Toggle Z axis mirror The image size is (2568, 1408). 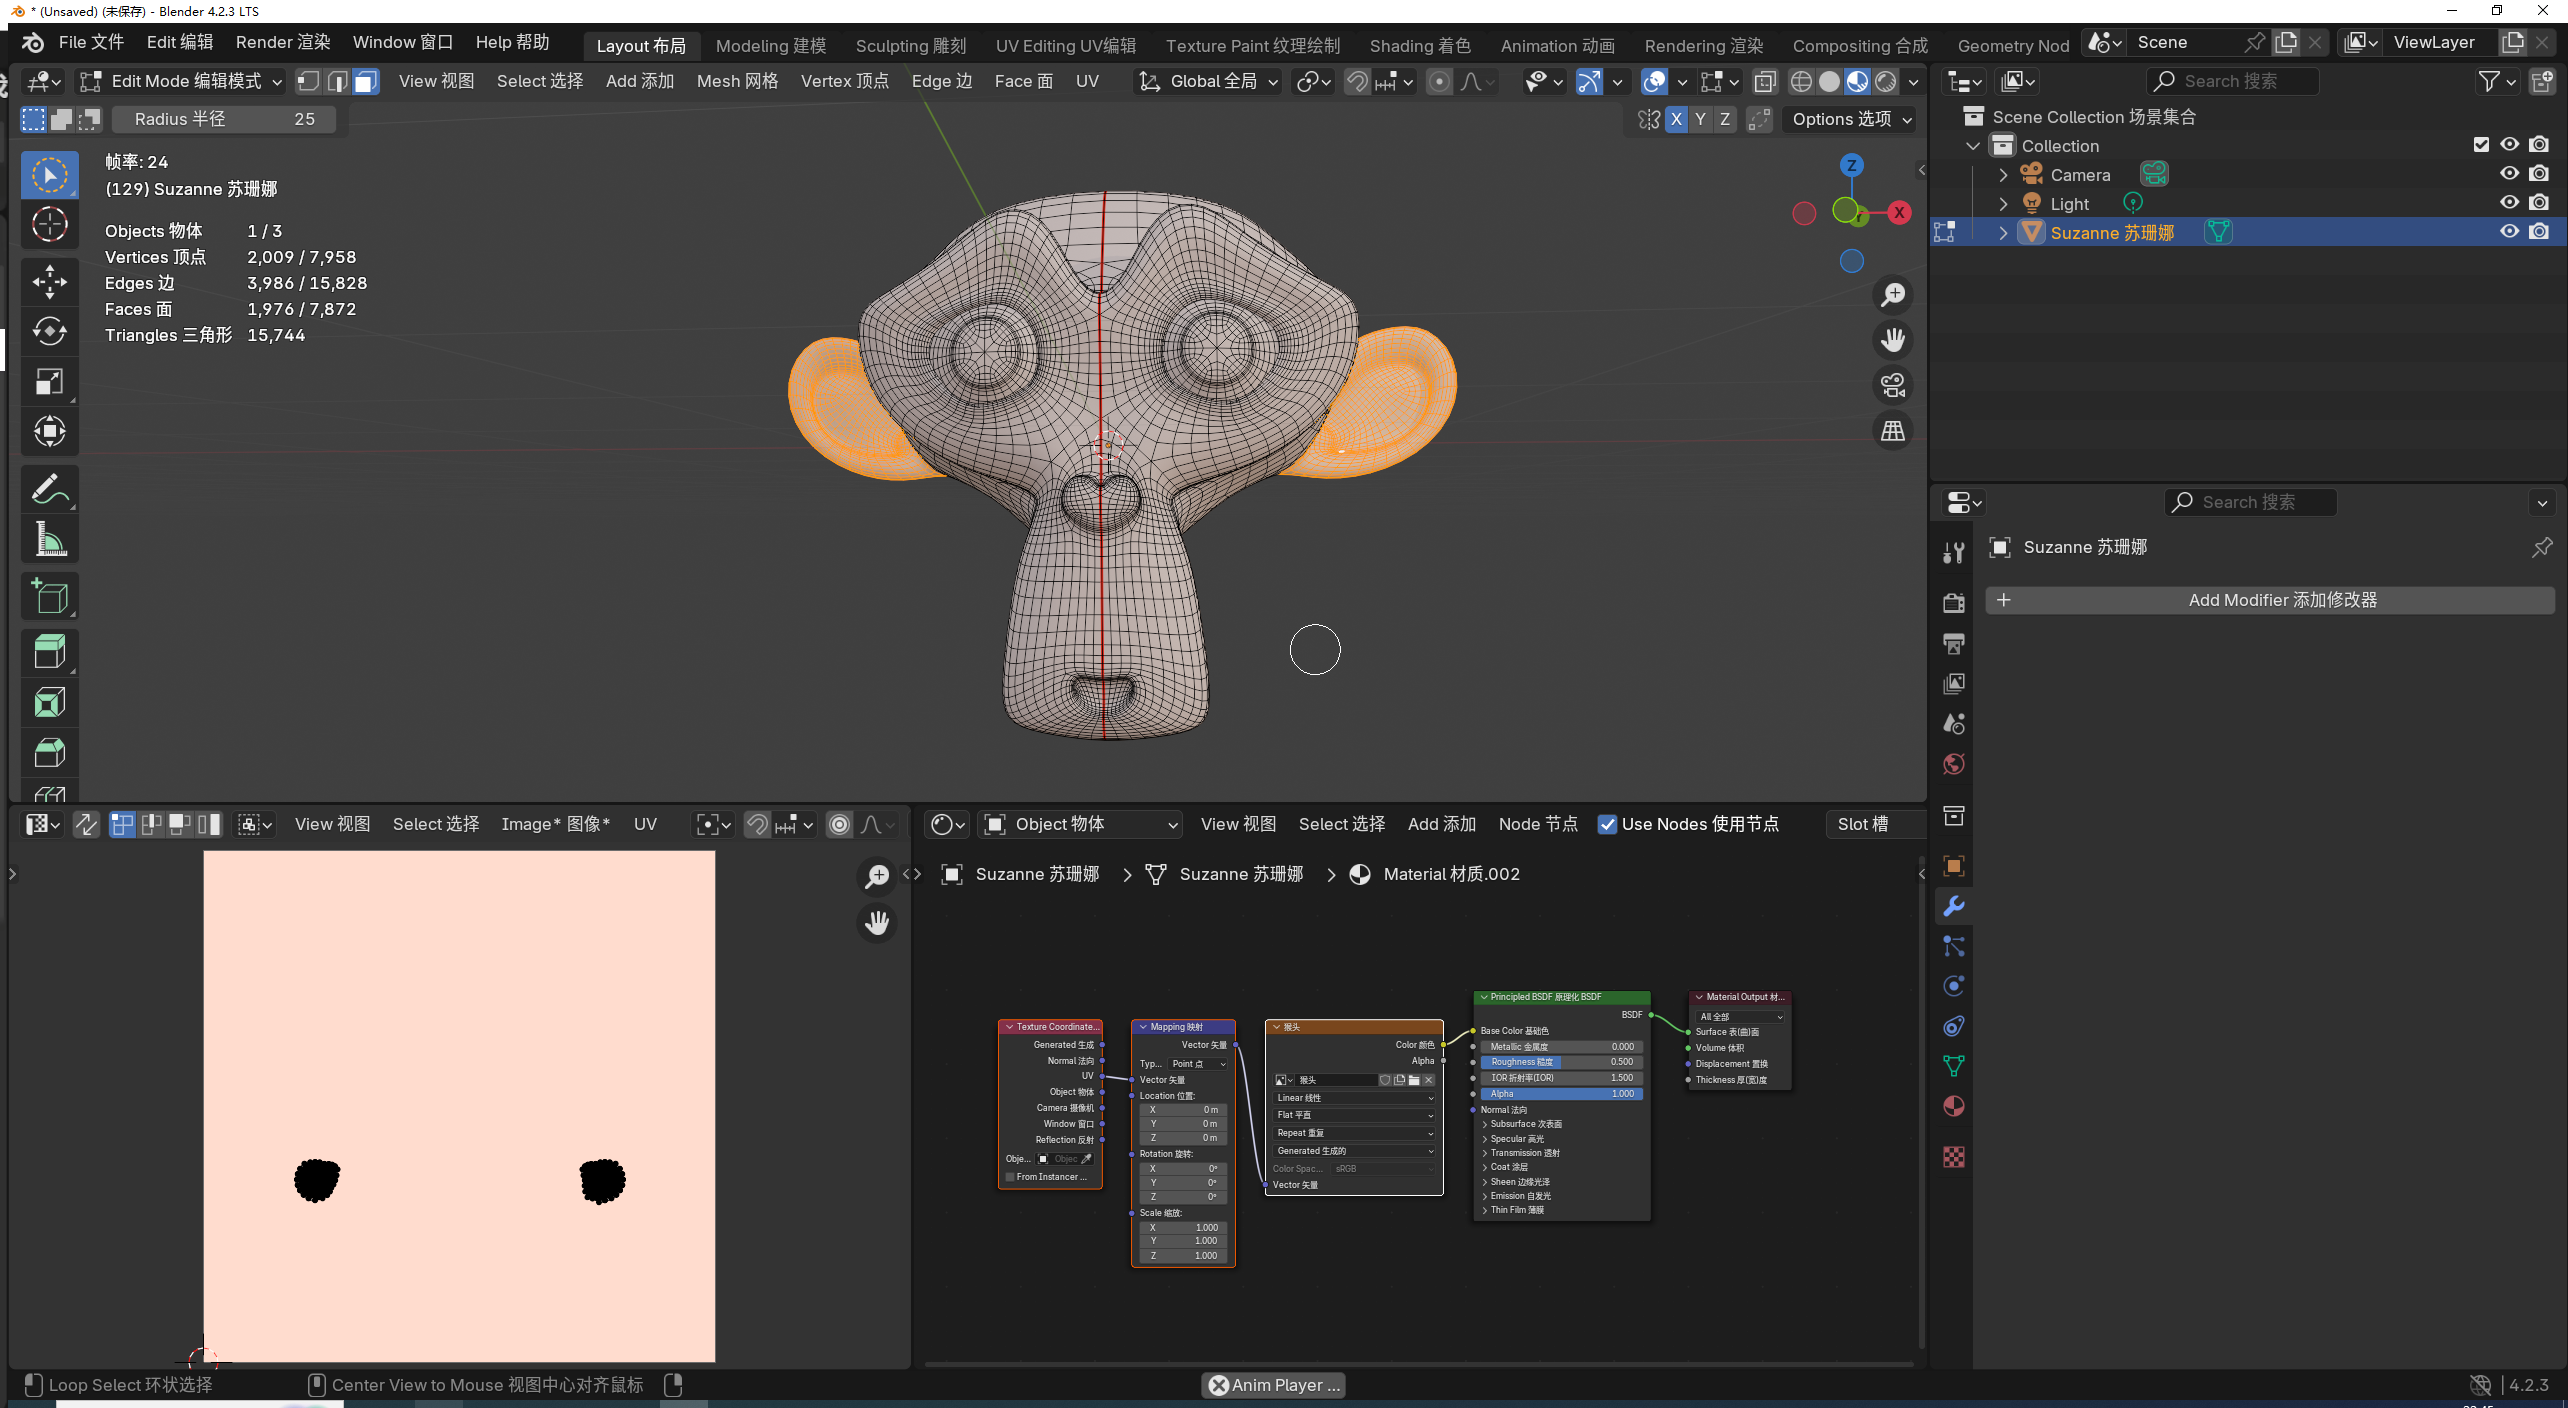point(1724,119)
